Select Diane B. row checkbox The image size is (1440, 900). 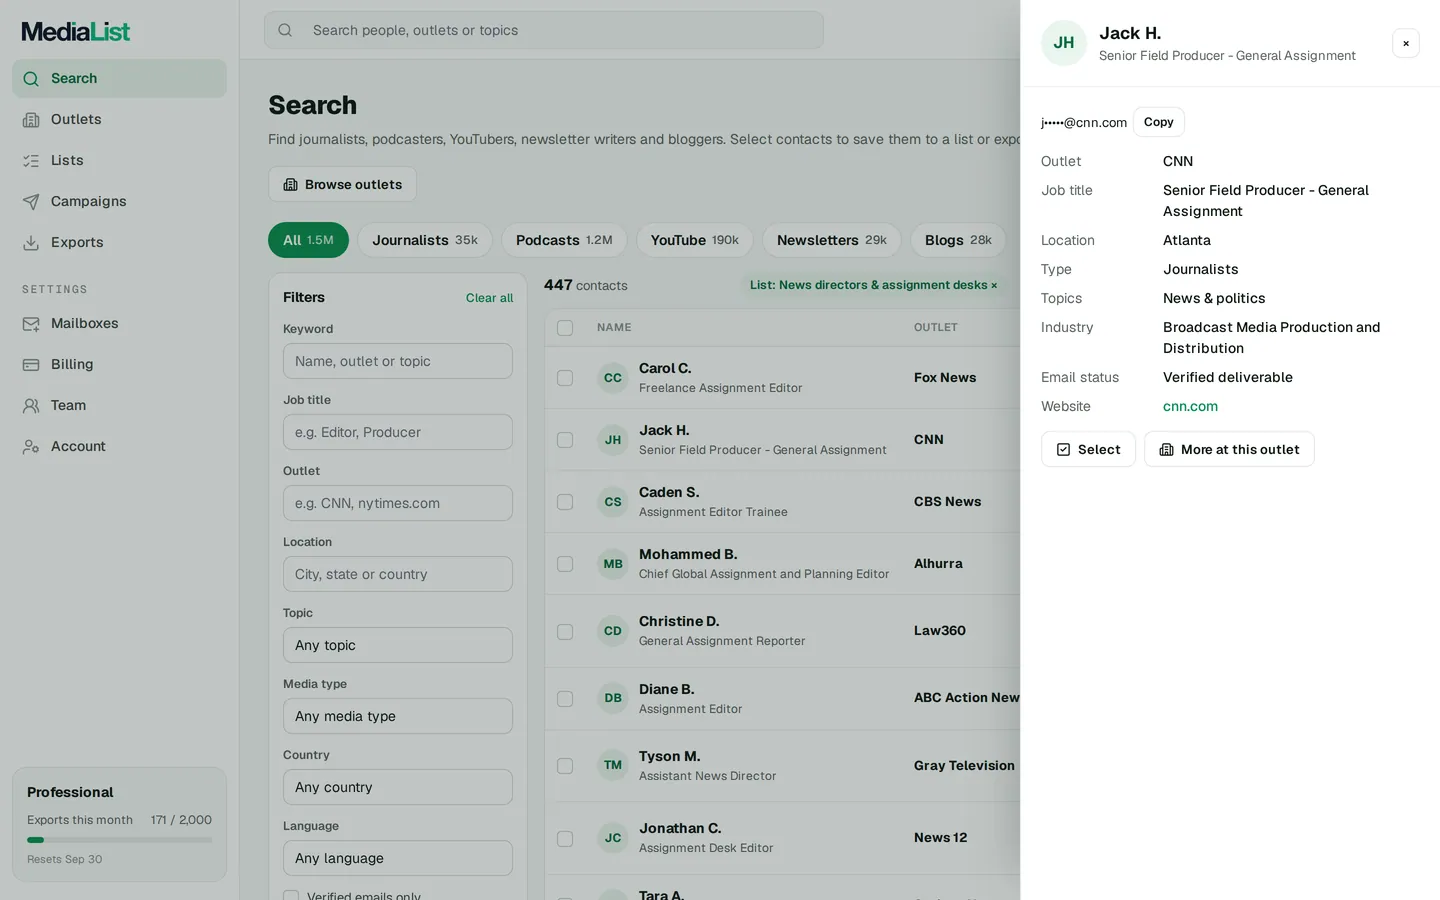coord(565,699)
